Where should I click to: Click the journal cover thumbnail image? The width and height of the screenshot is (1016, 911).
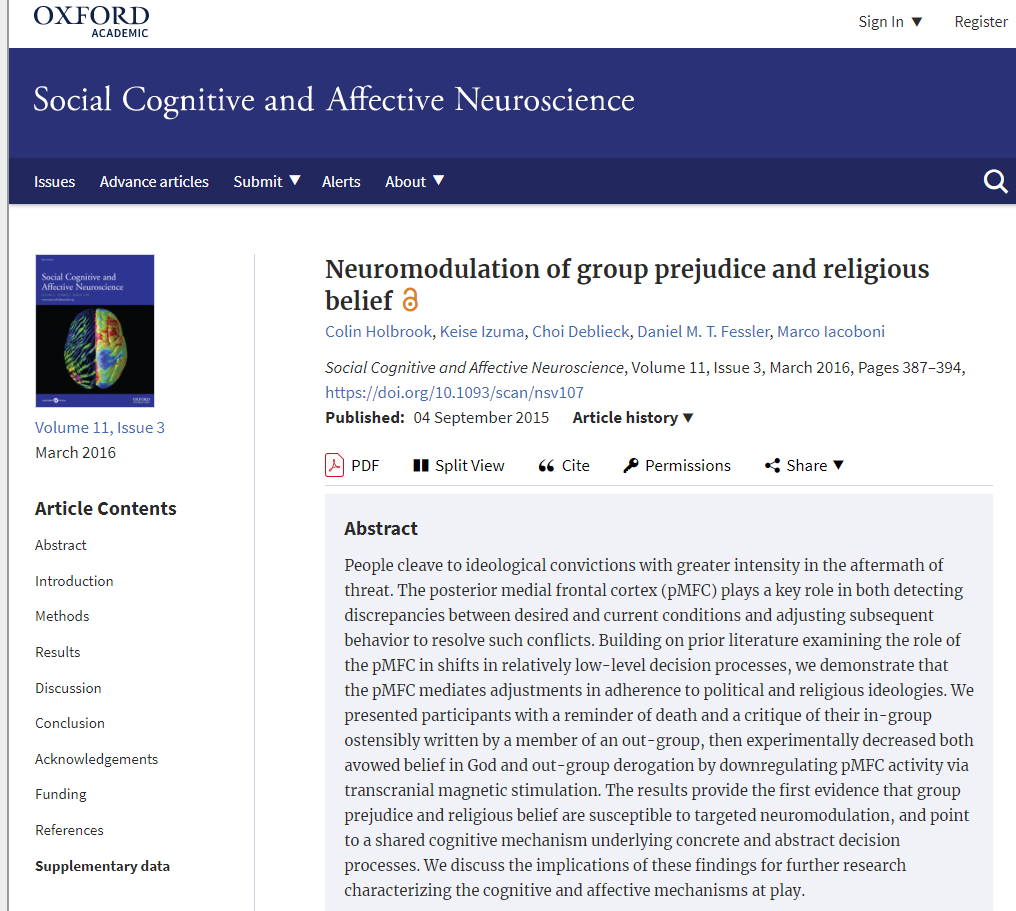coord(95,330)
